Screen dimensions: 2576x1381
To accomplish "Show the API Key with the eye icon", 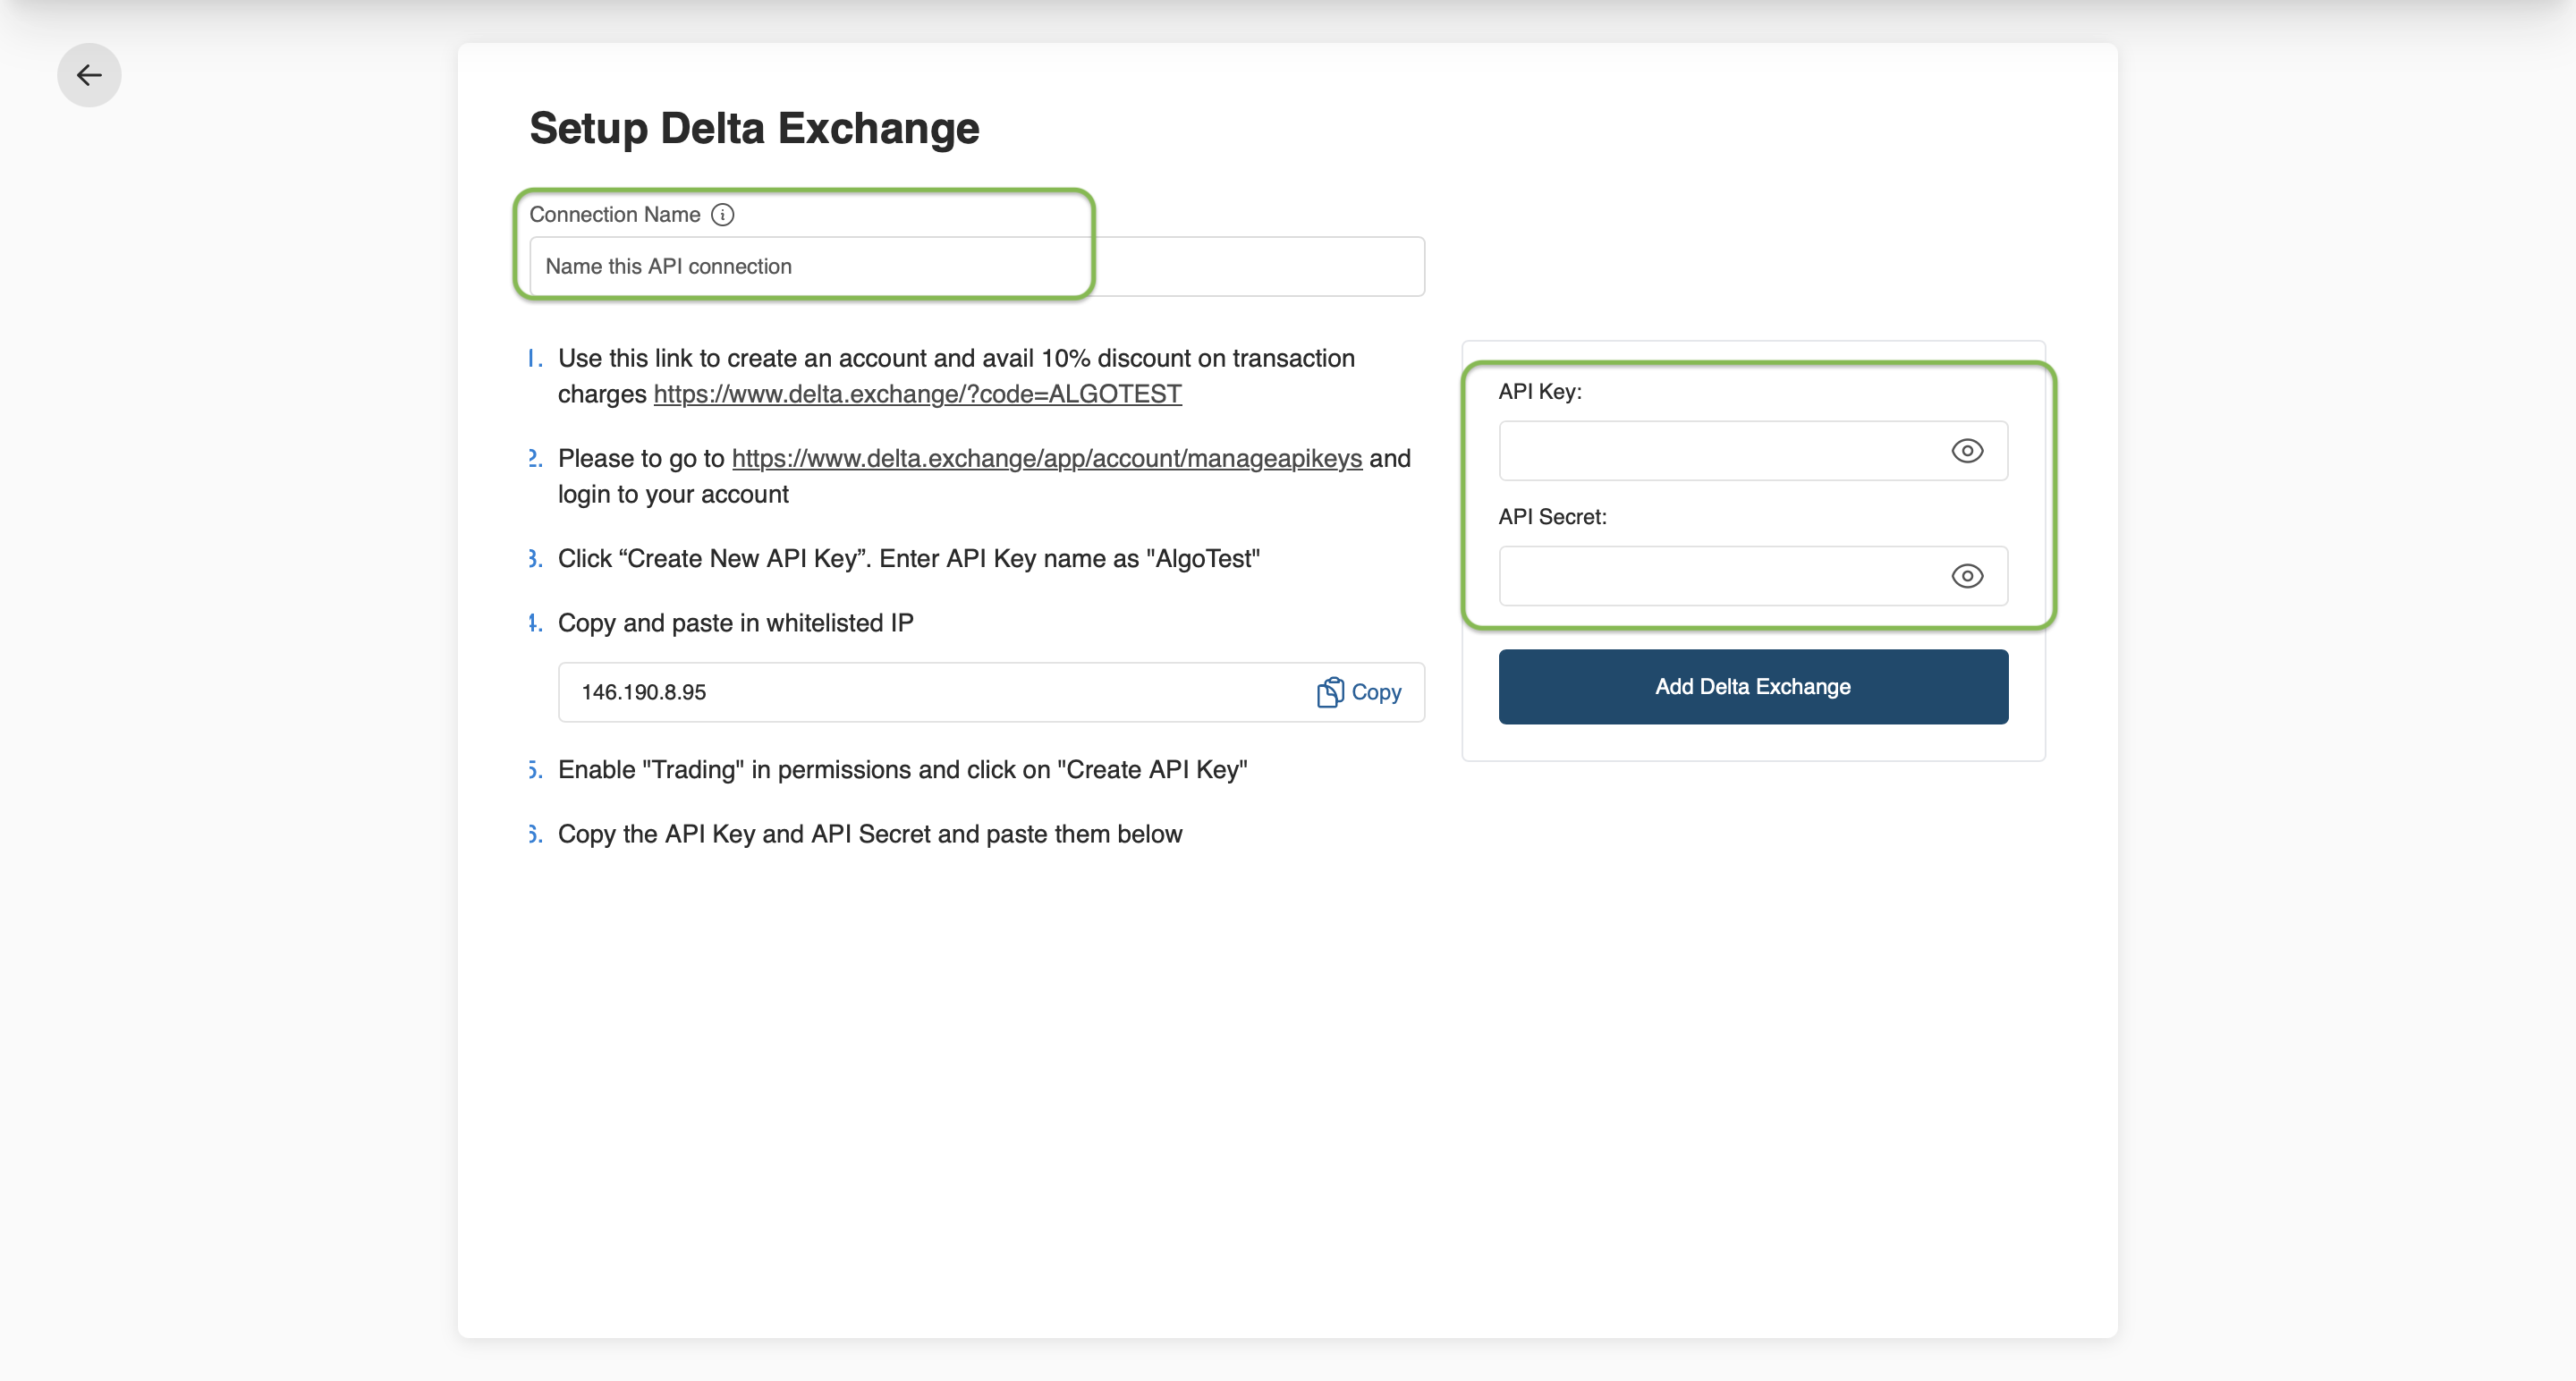I will pos(1966,451).
